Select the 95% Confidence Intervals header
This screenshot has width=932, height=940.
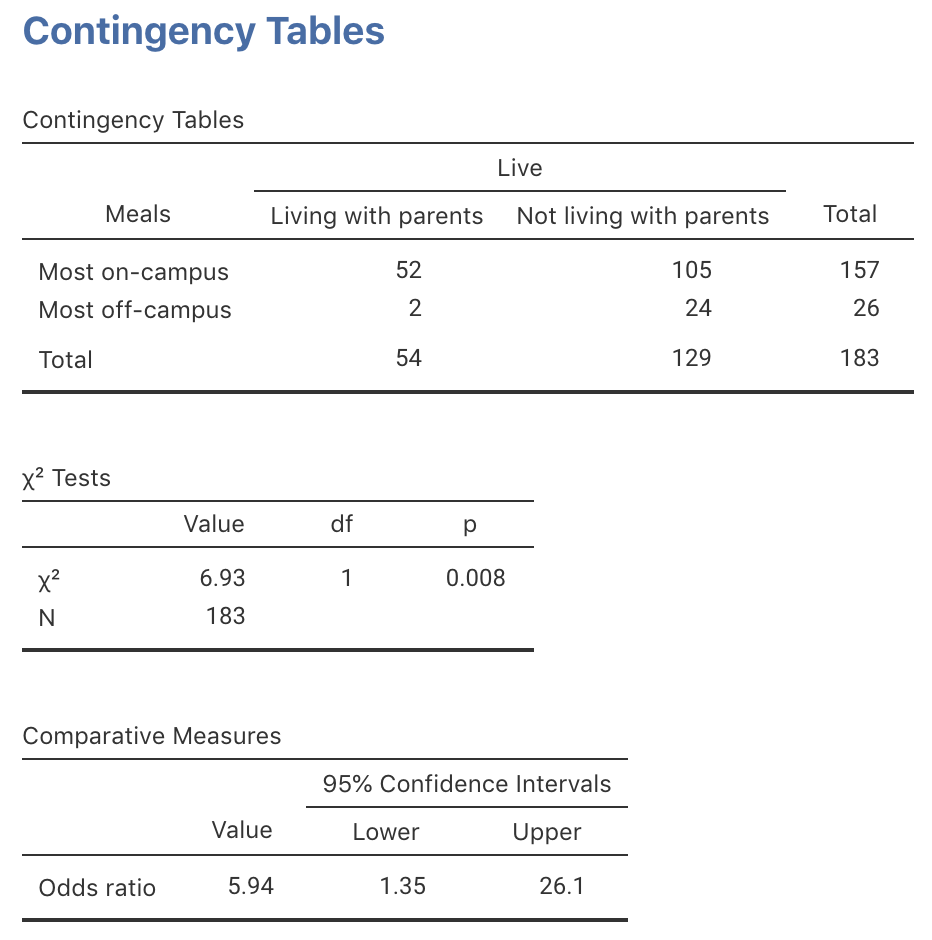point(466,784)
